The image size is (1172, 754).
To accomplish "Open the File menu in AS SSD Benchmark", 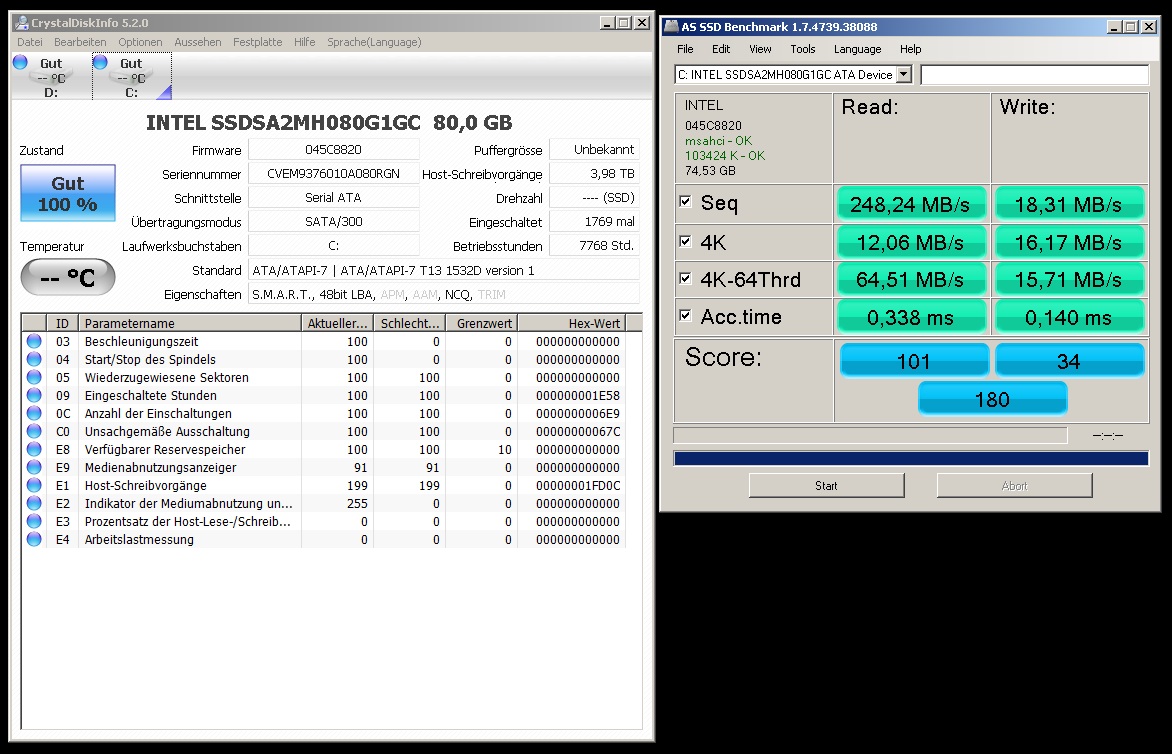I will [685, 49].
